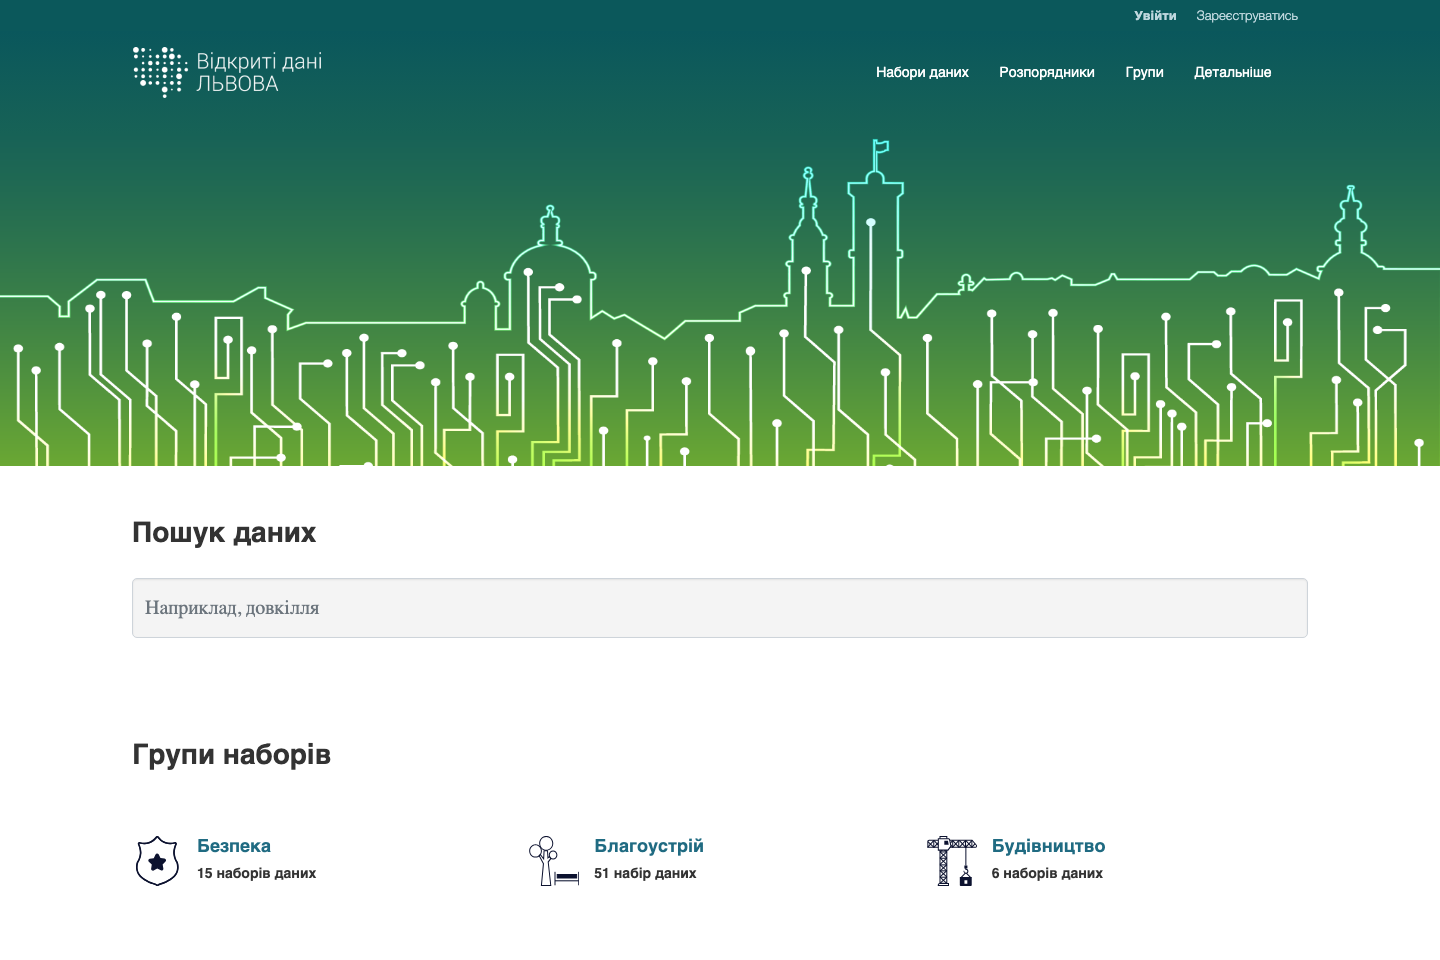
Task: Click the Будівництво construction crane icon
Action: point(950,859)
